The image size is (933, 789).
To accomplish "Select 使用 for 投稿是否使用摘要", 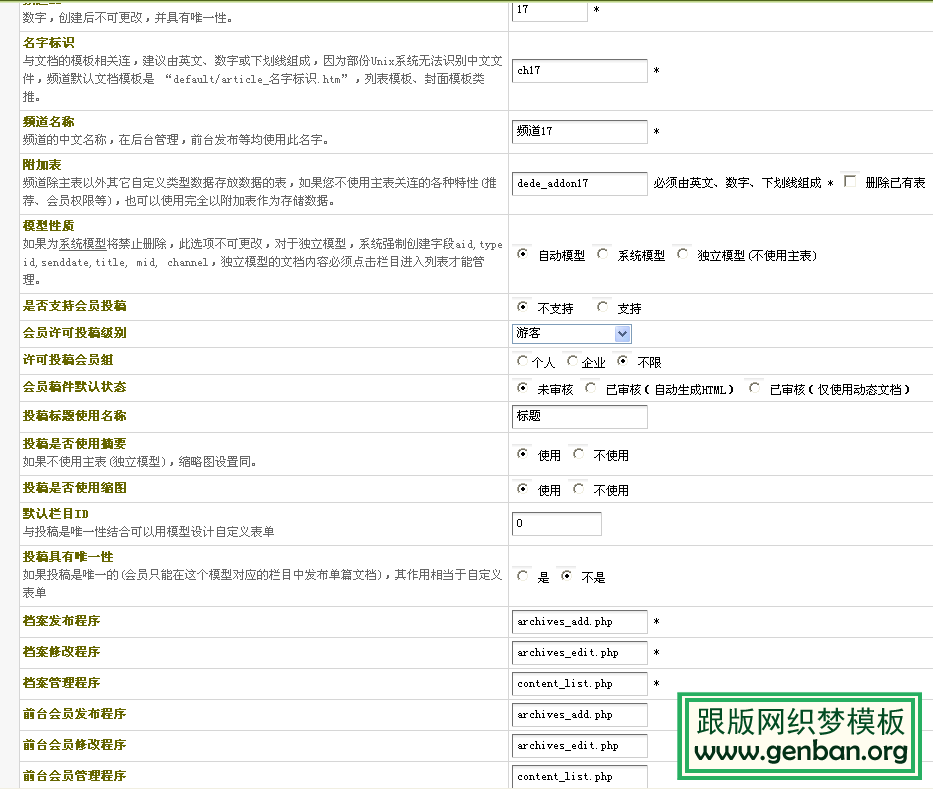I will 522,454.
